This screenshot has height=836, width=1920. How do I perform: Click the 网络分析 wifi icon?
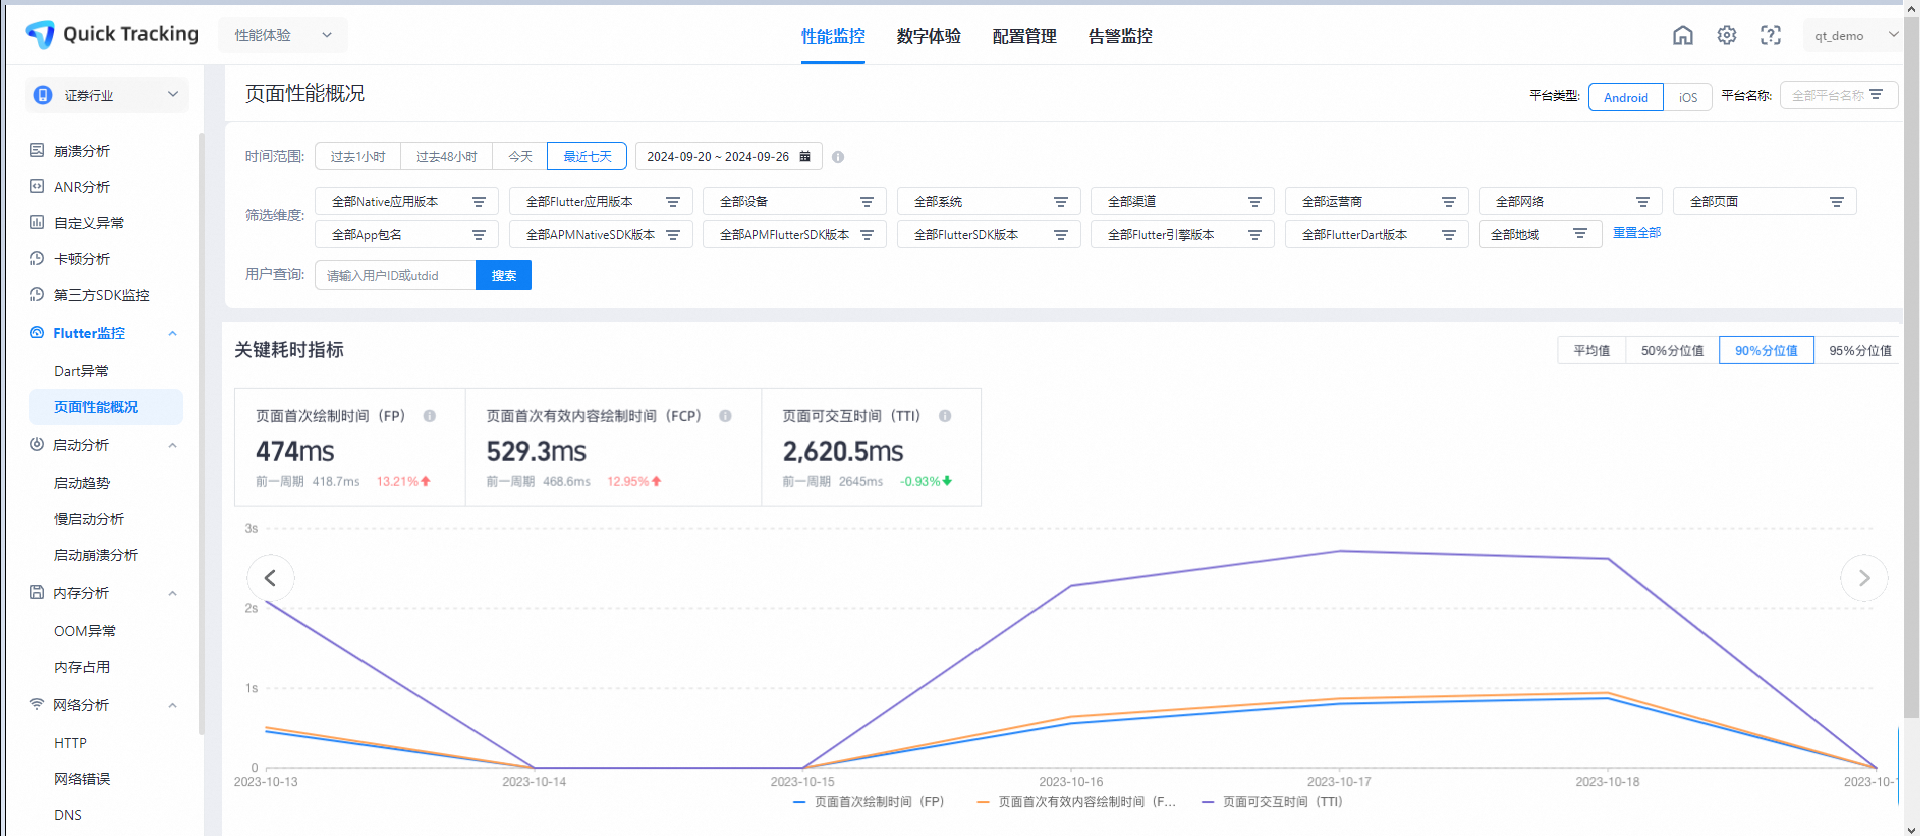tap(37, 704)
